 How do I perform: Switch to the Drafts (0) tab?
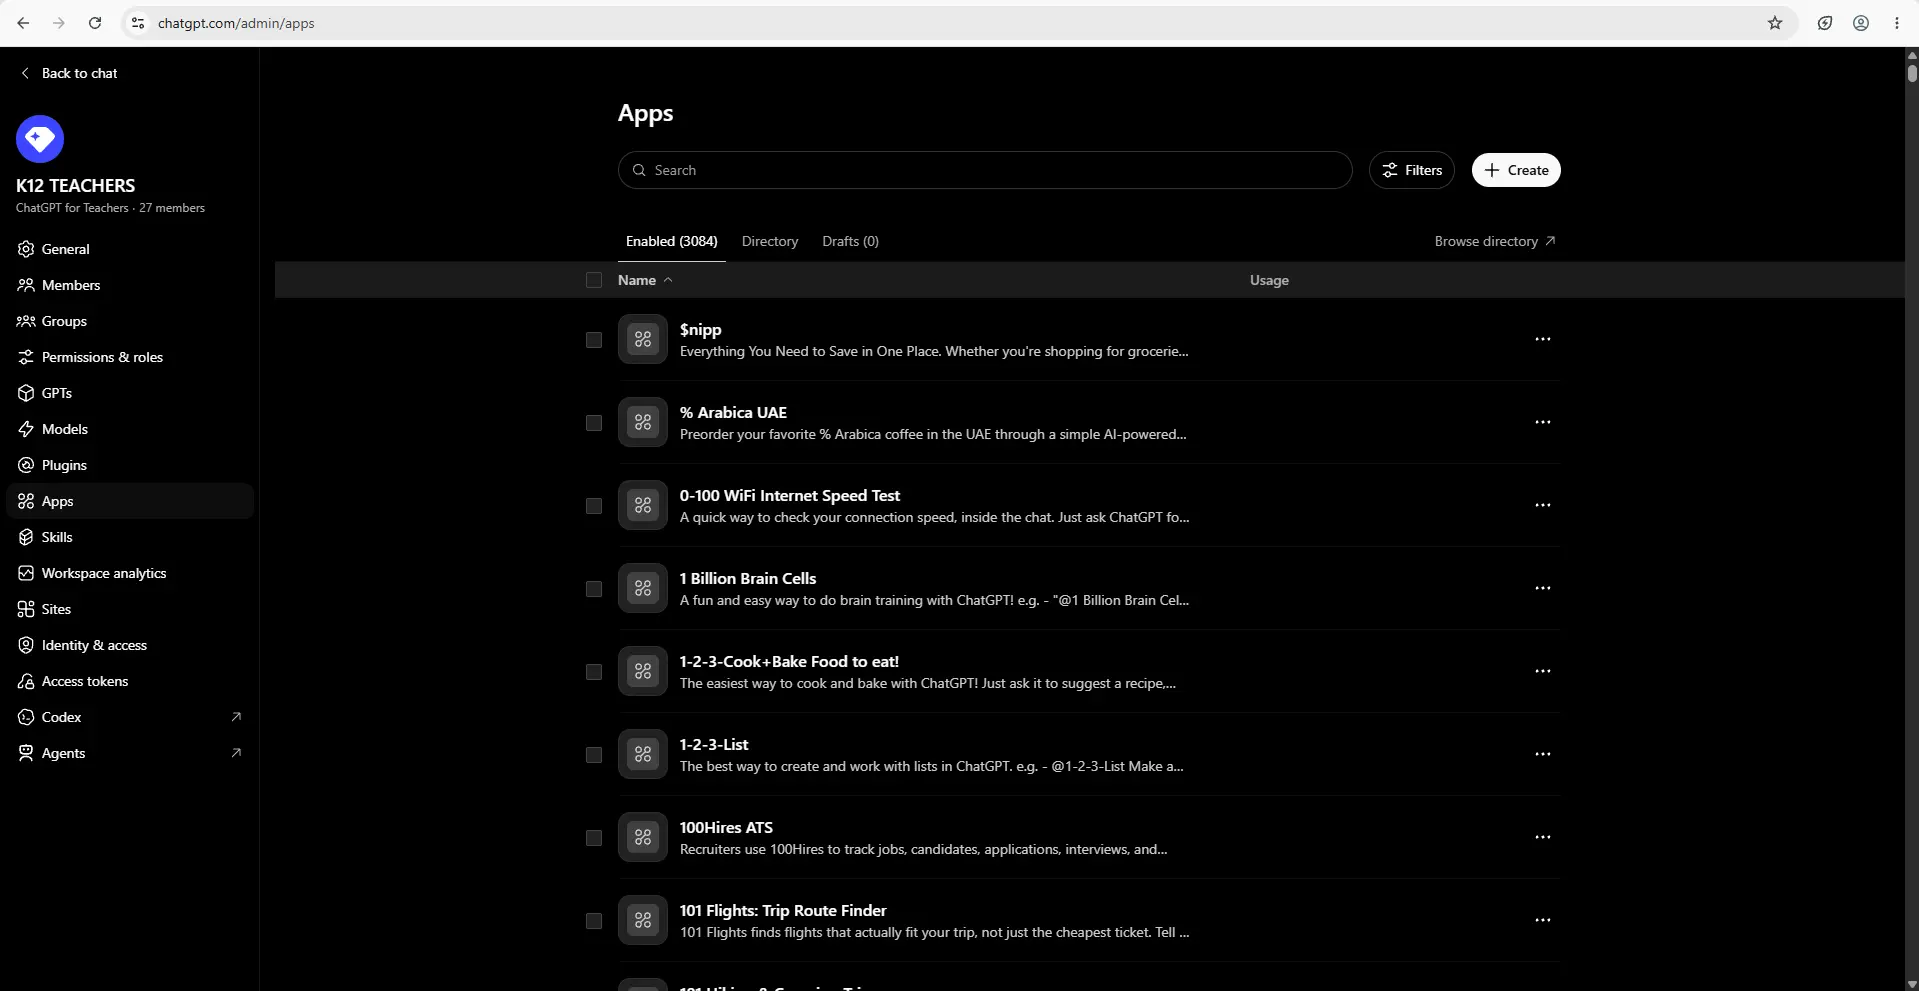click(850, 241)
